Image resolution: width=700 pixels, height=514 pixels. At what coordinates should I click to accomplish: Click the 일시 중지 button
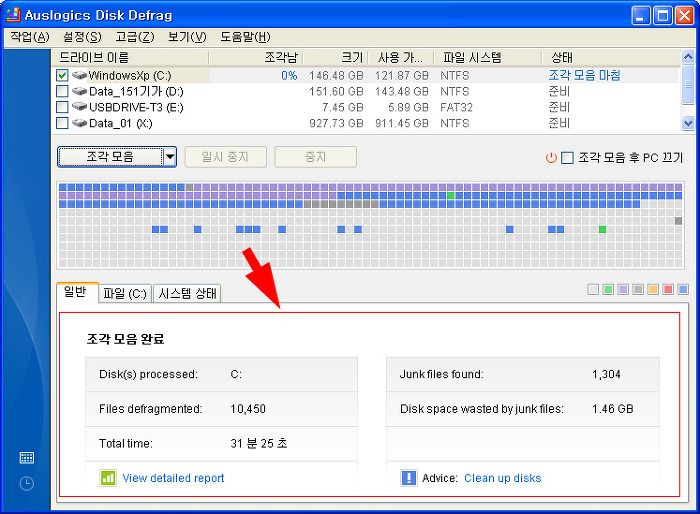point(225,157)
